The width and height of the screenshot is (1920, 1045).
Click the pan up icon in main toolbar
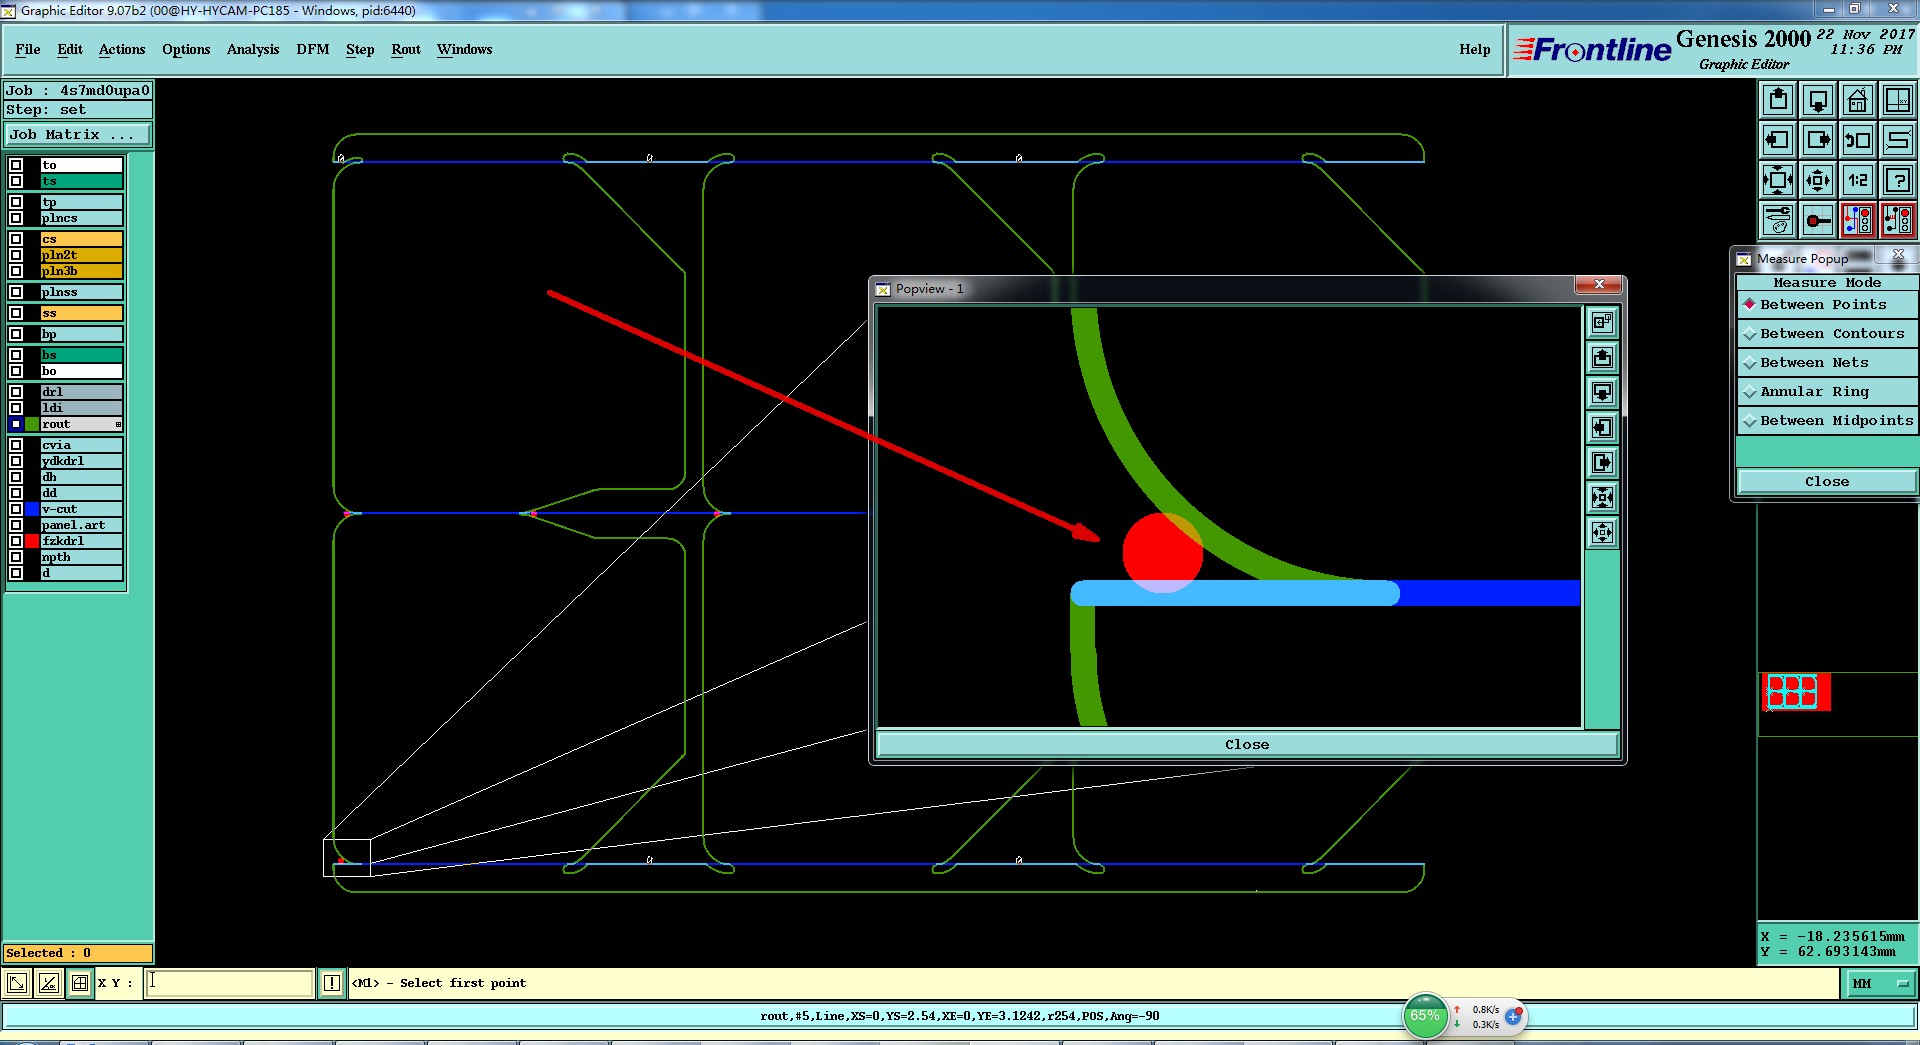1778,100
